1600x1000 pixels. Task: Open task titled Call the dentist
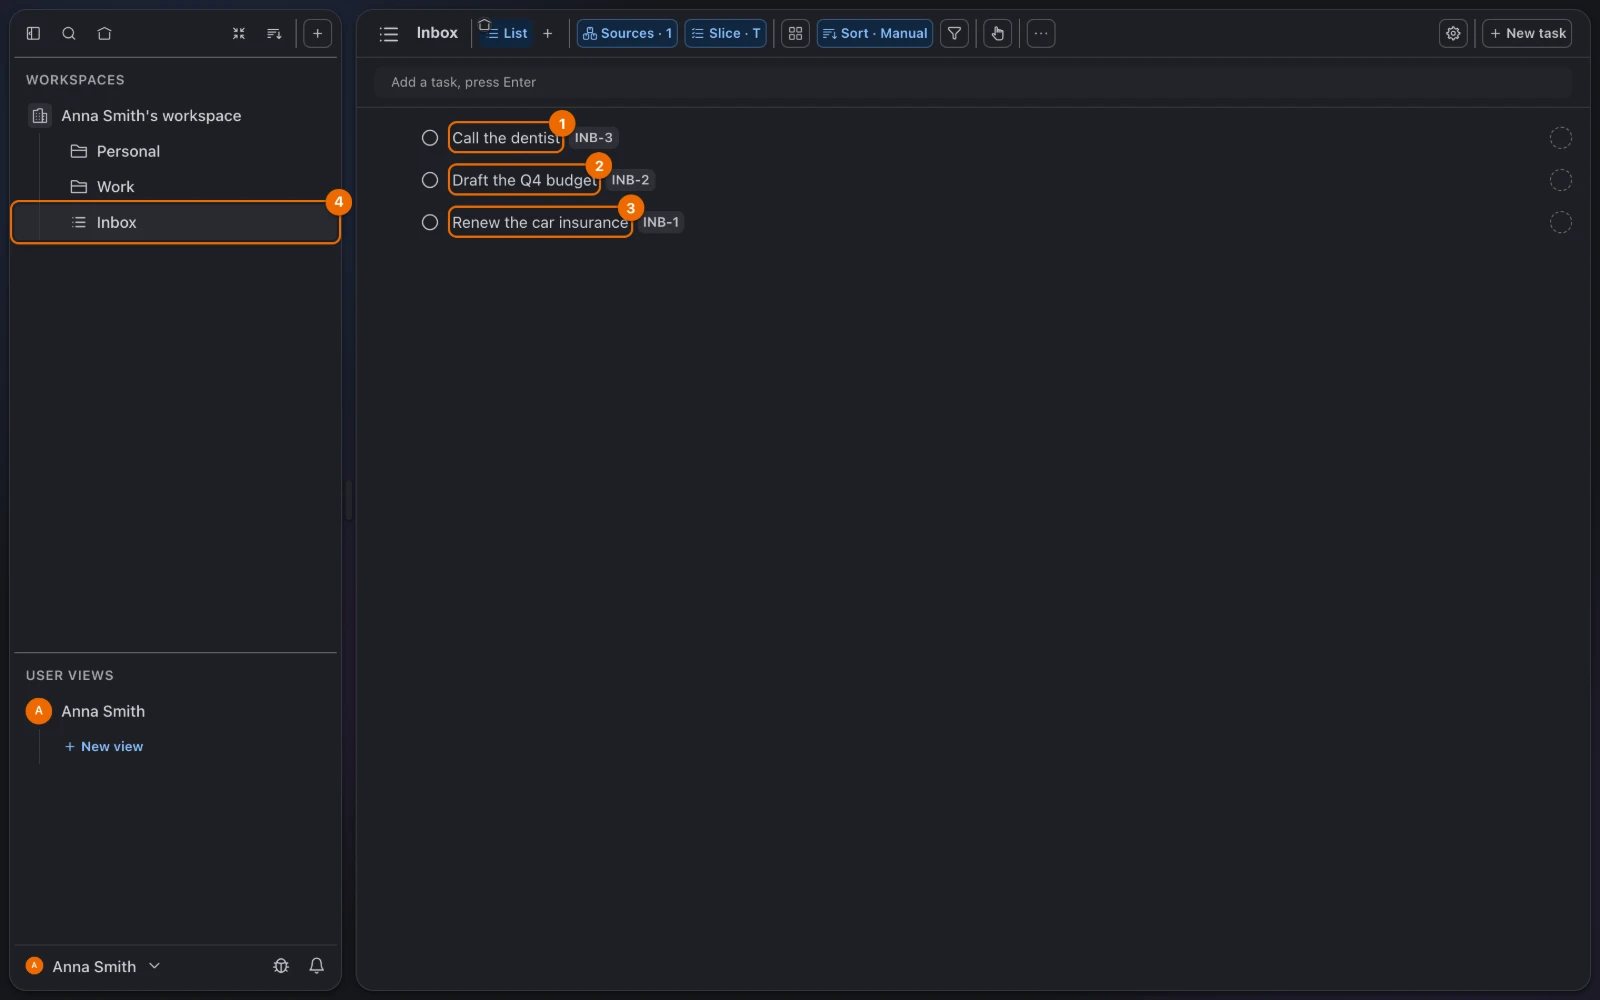coord(506,138)
